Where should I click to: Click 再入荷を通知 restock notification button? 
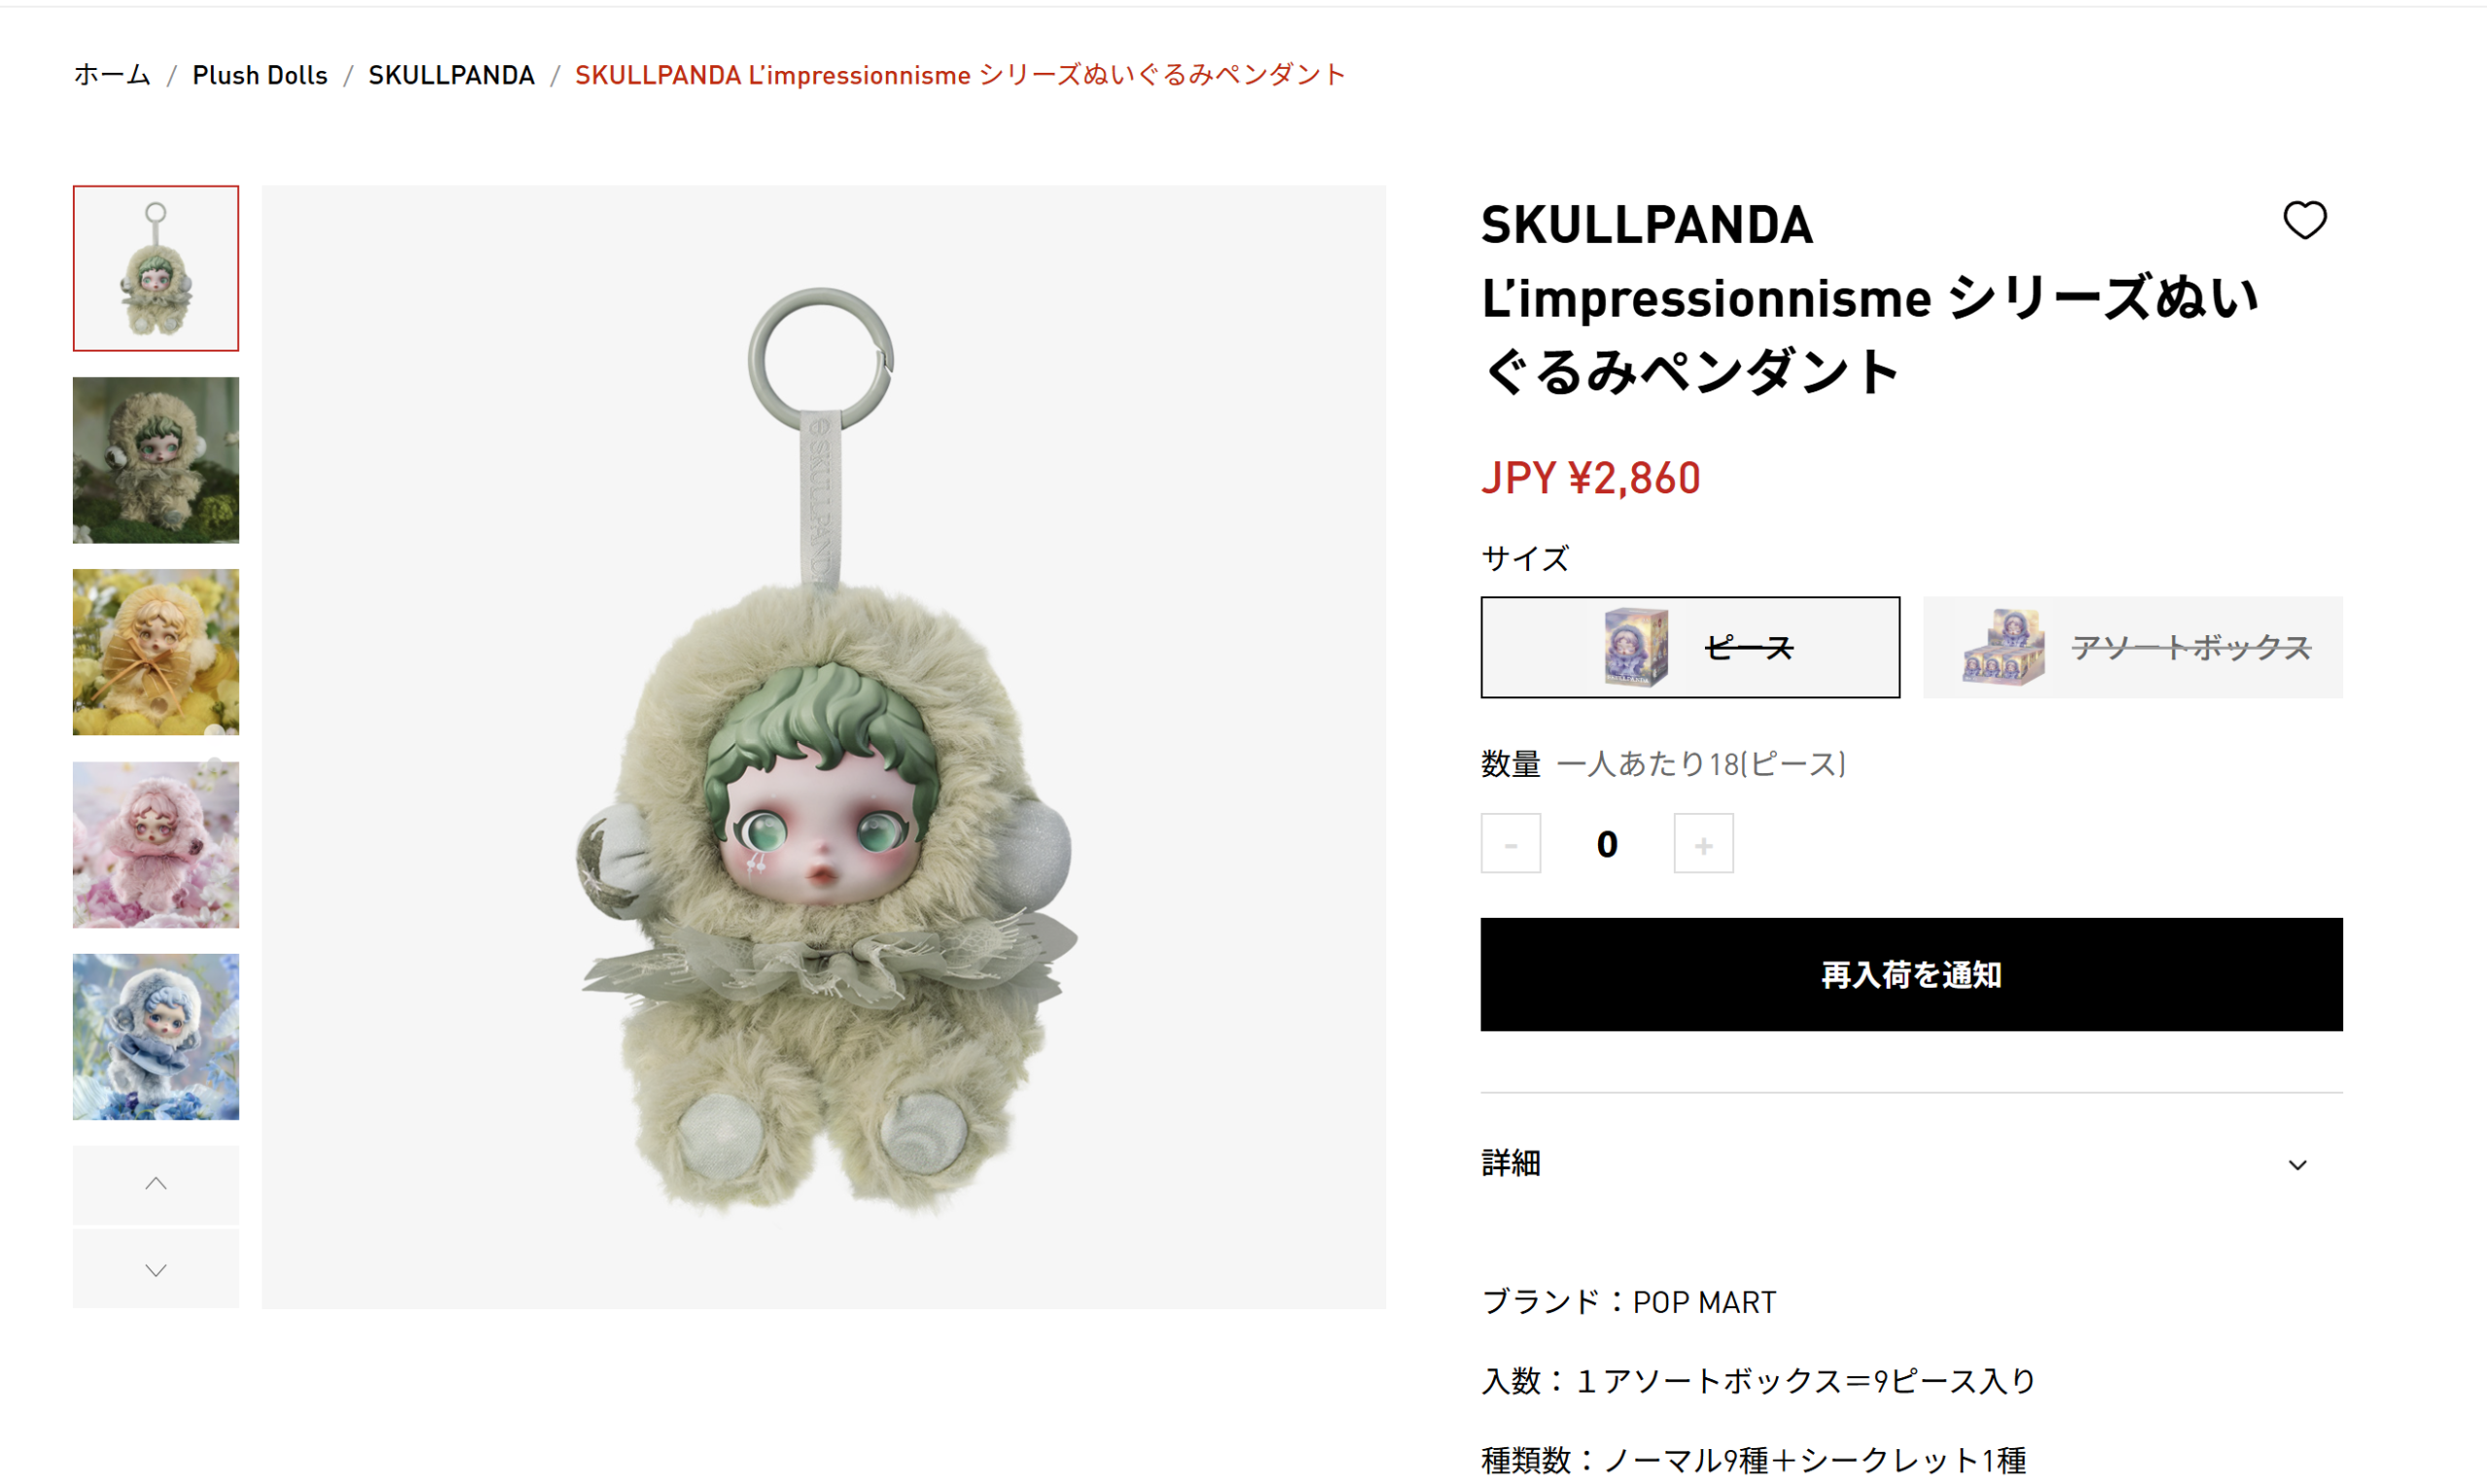[1911, 974]
